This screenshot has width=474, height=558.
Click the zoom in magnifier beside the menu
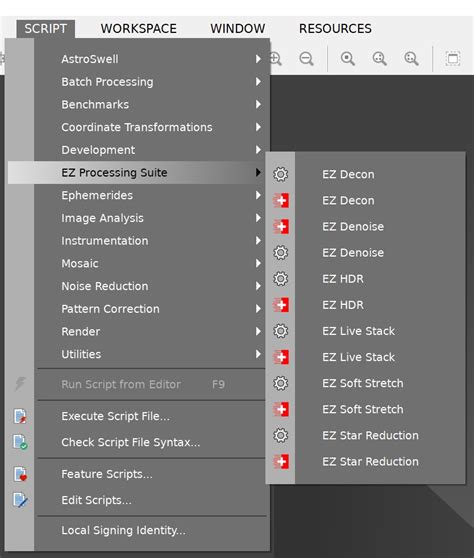tap(276, 59)
